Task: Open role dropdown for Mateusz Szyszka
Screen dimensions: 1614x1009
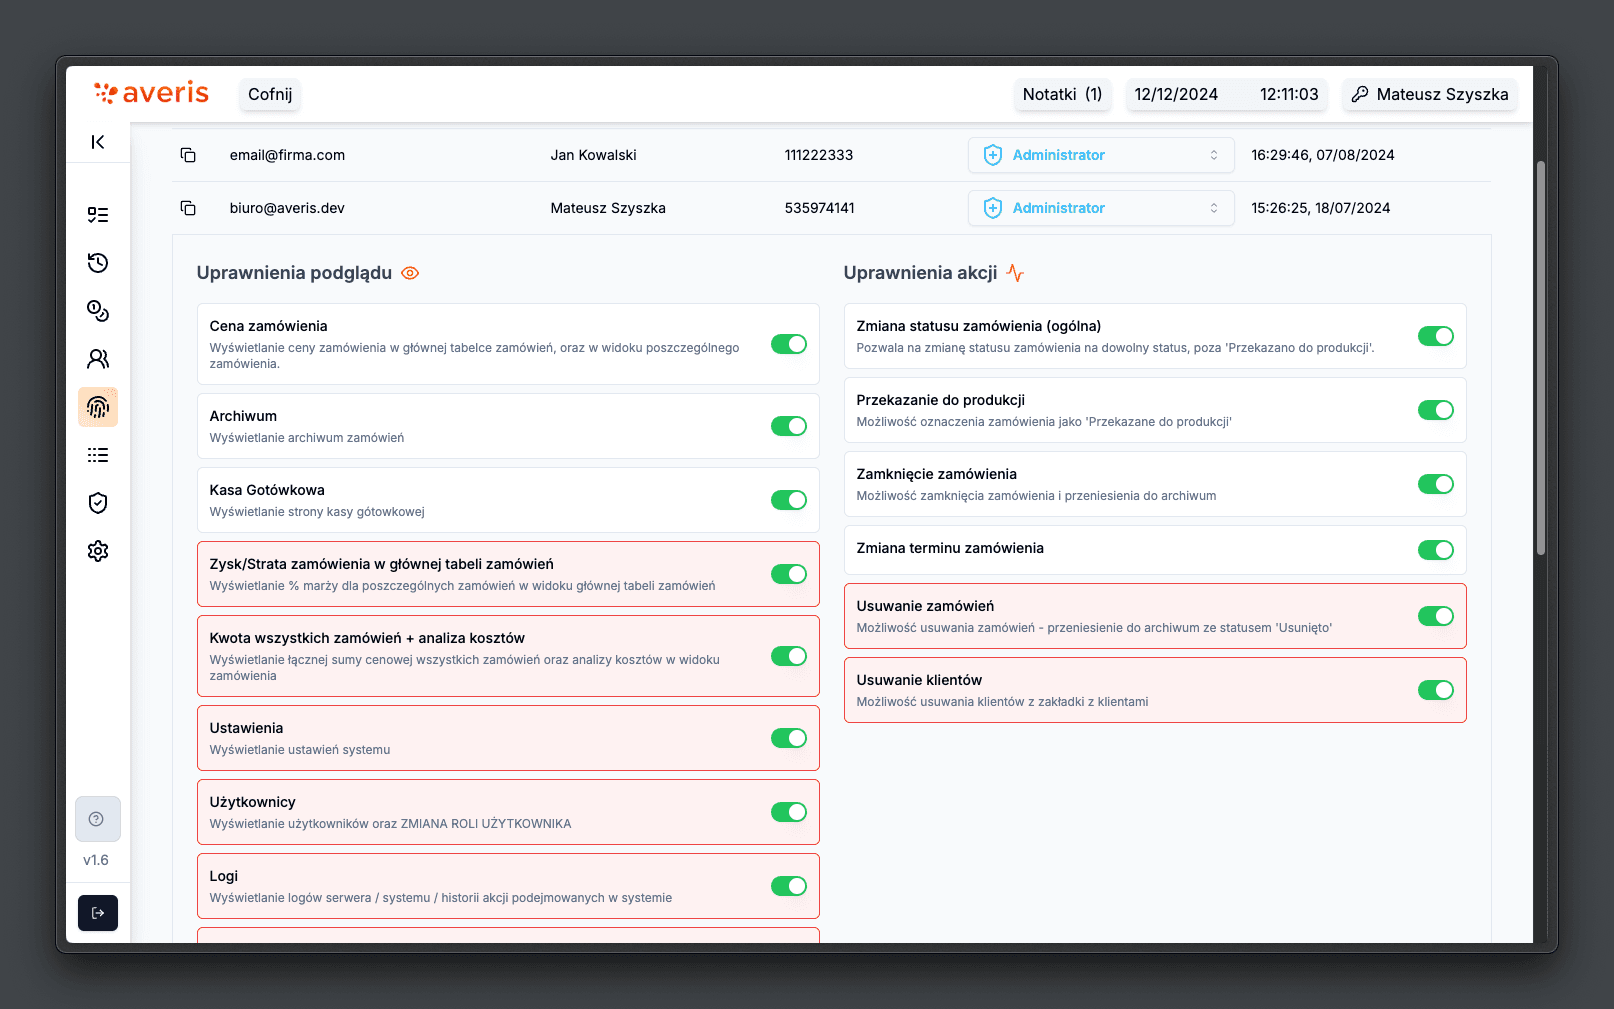Action: click(x=1101, y=208)
